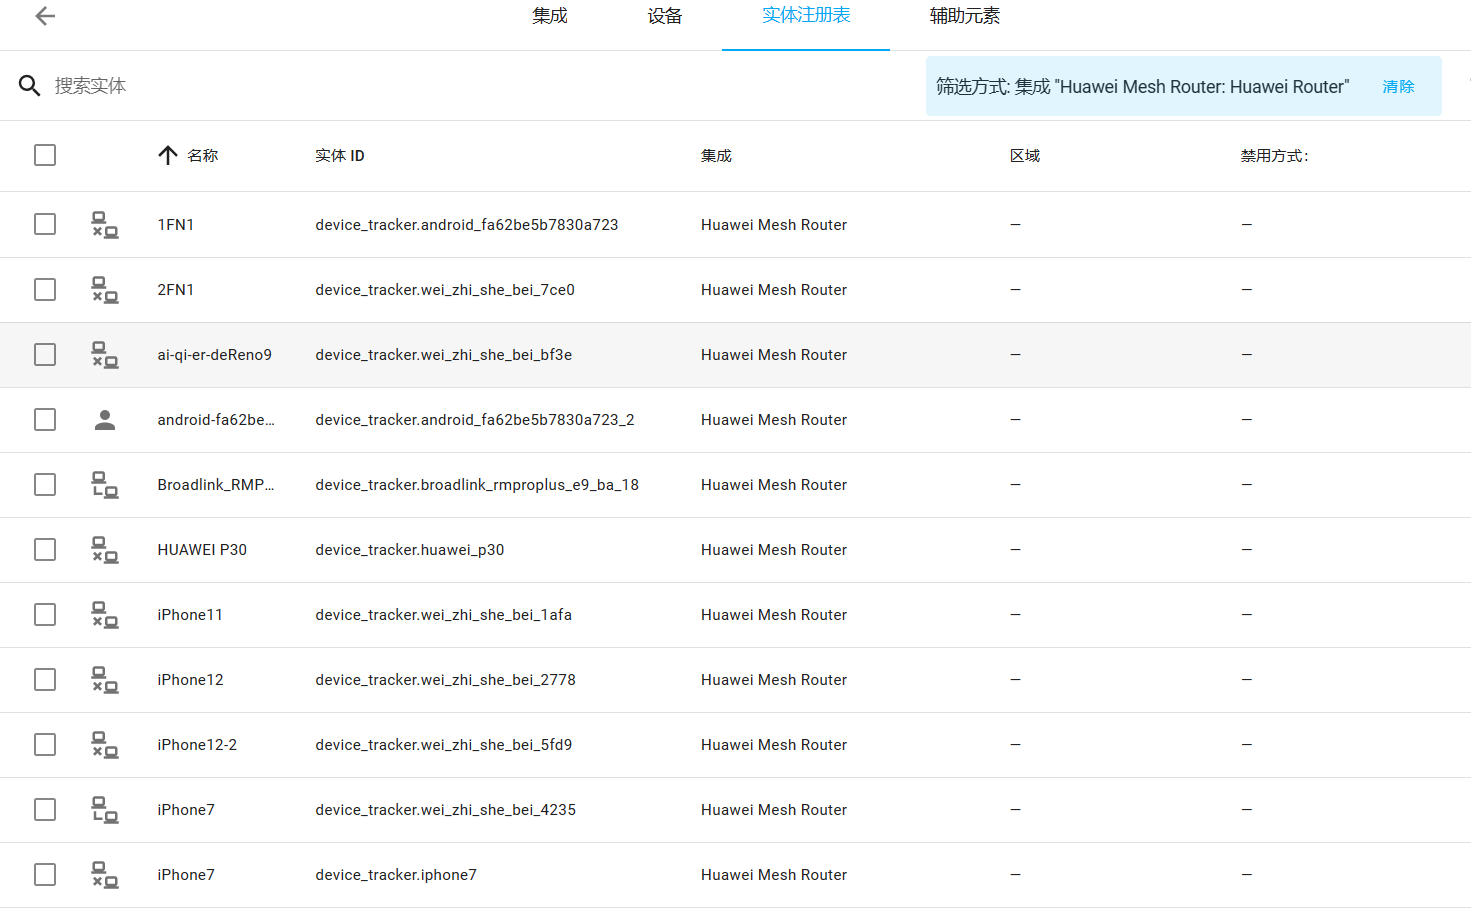Image resolution: width=1471 pixels, height=911 pixels.
Task: Go back using the left arrow icon
Action: pos(45,16)
